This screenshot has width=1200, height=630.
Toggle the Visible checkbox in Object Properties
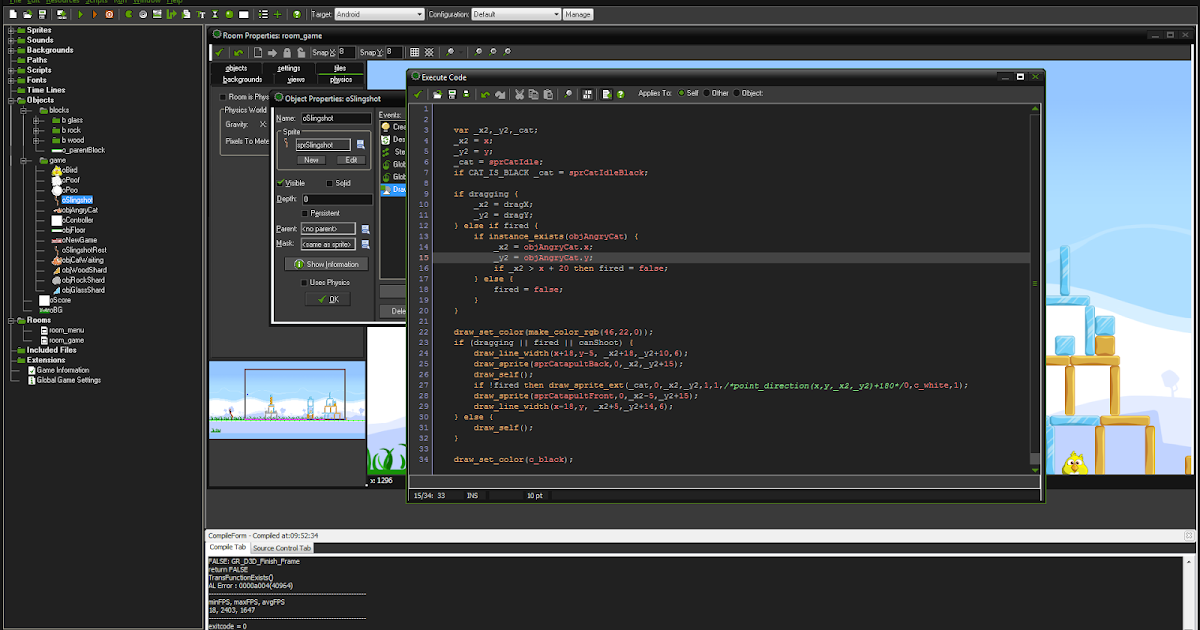pos(281,183)
